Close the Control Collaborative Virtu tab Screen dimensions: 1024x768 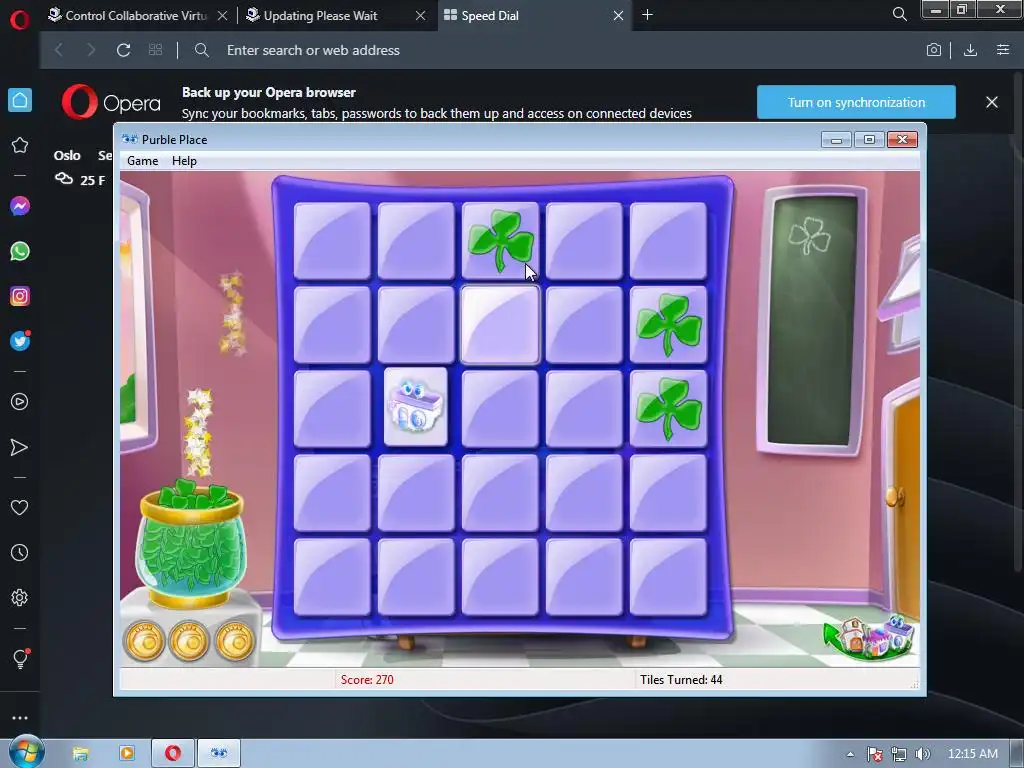[x=222, y=15]
